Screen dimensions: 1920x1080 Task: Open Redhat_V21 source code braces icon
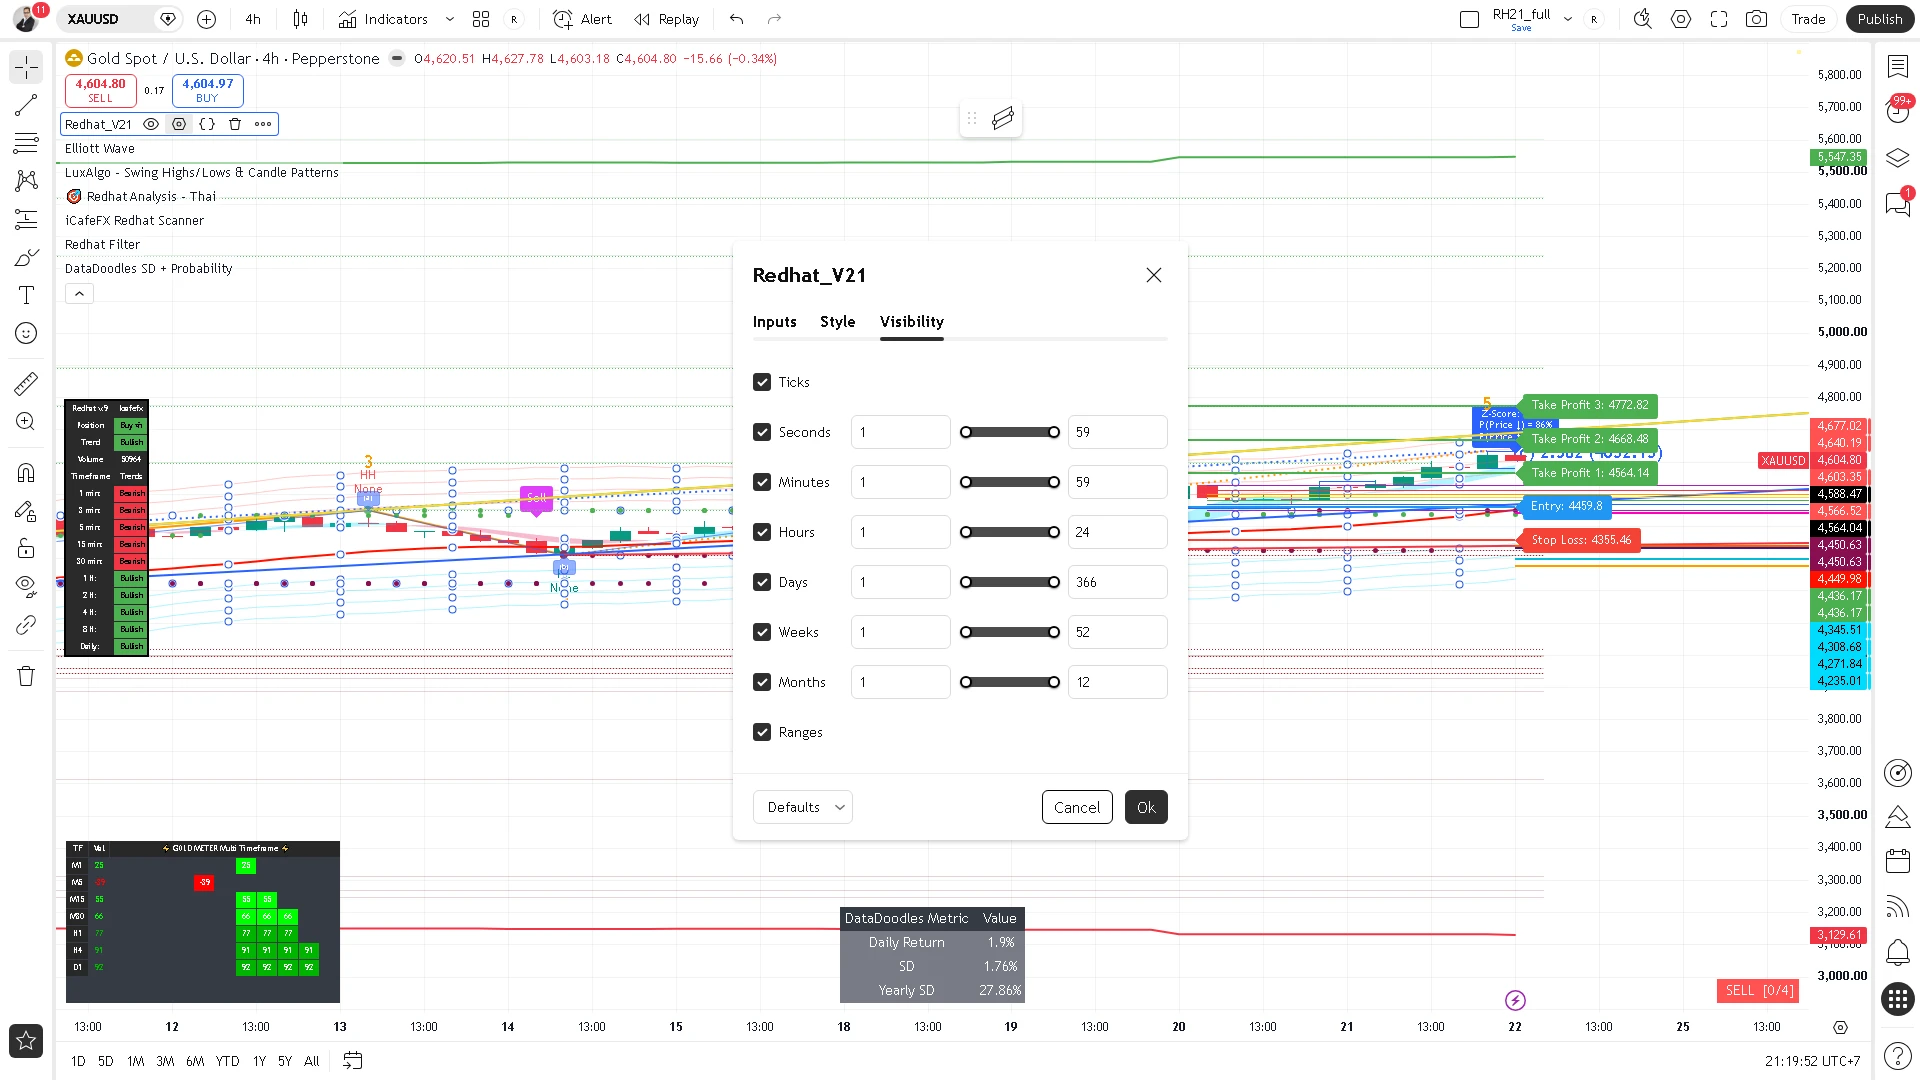point(207,124)
